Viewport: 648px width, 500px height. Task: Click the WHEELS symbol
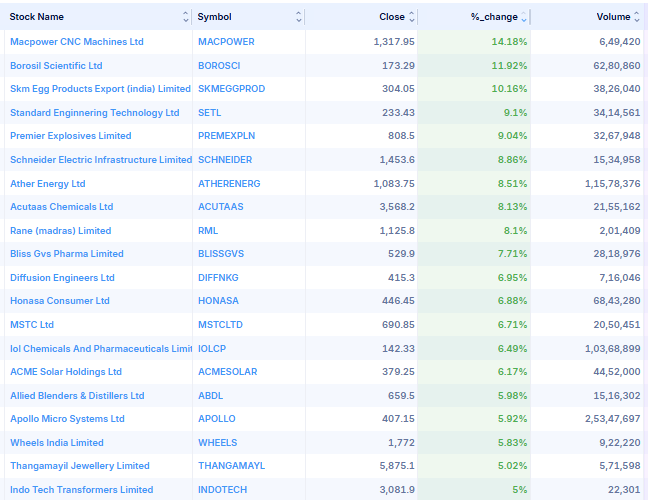tap(218, 443)
